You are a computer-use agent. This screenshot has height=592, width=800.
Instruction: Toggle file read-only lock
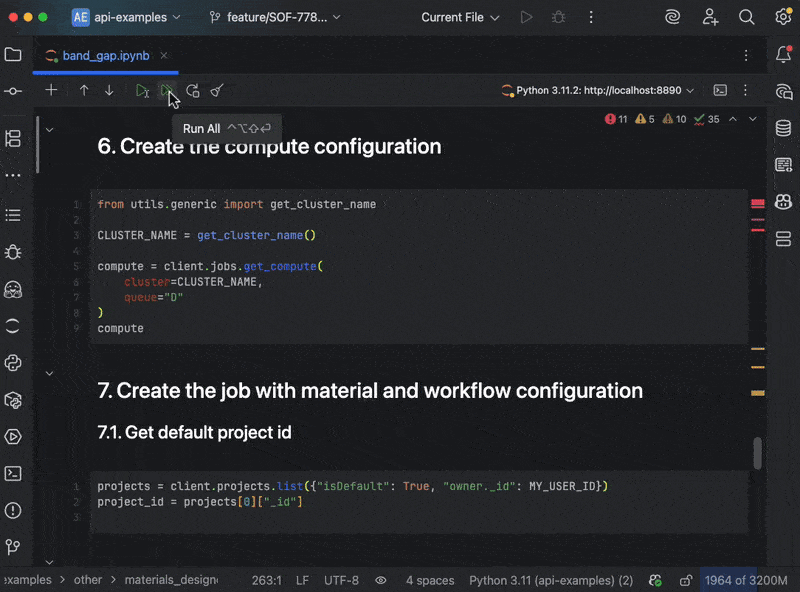(686, 580)
